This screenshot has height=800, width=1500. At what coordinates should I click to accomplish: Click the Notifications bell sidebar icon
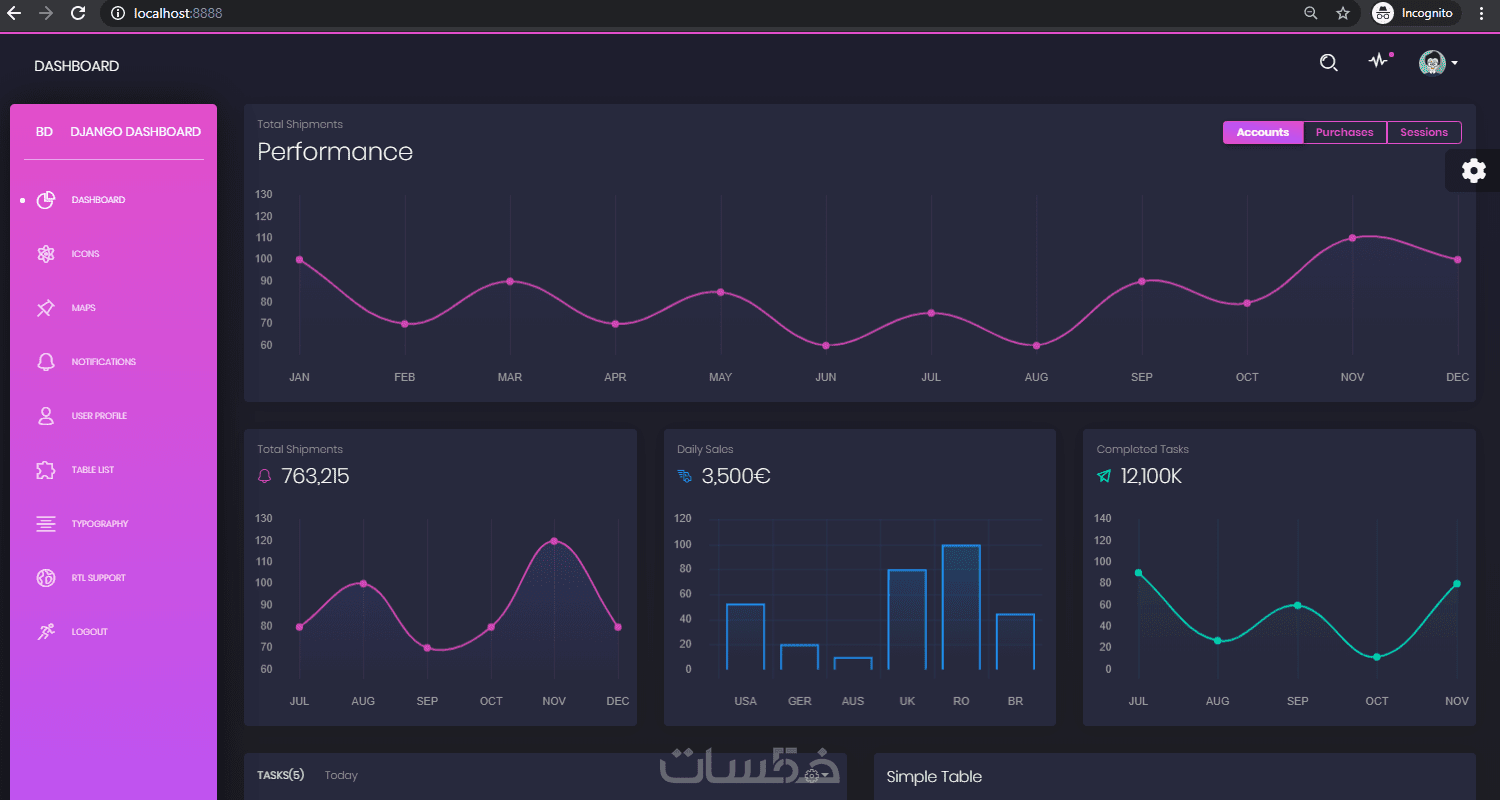click(46, 362)
